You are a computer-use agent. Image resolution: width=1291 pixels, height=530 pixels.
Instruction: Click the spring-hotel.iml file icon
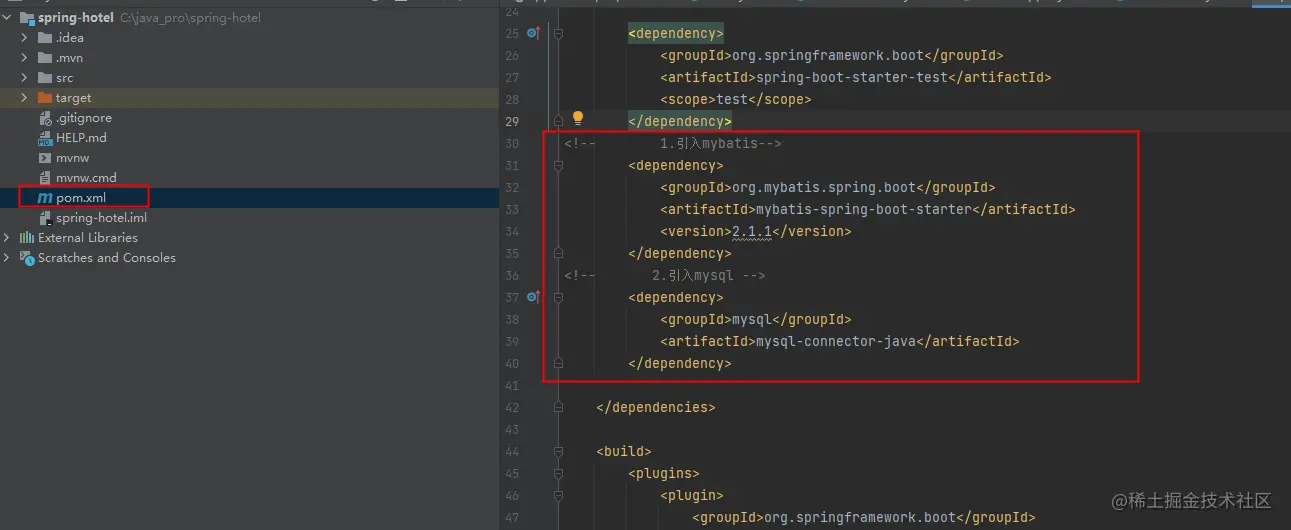pos(45,218)
